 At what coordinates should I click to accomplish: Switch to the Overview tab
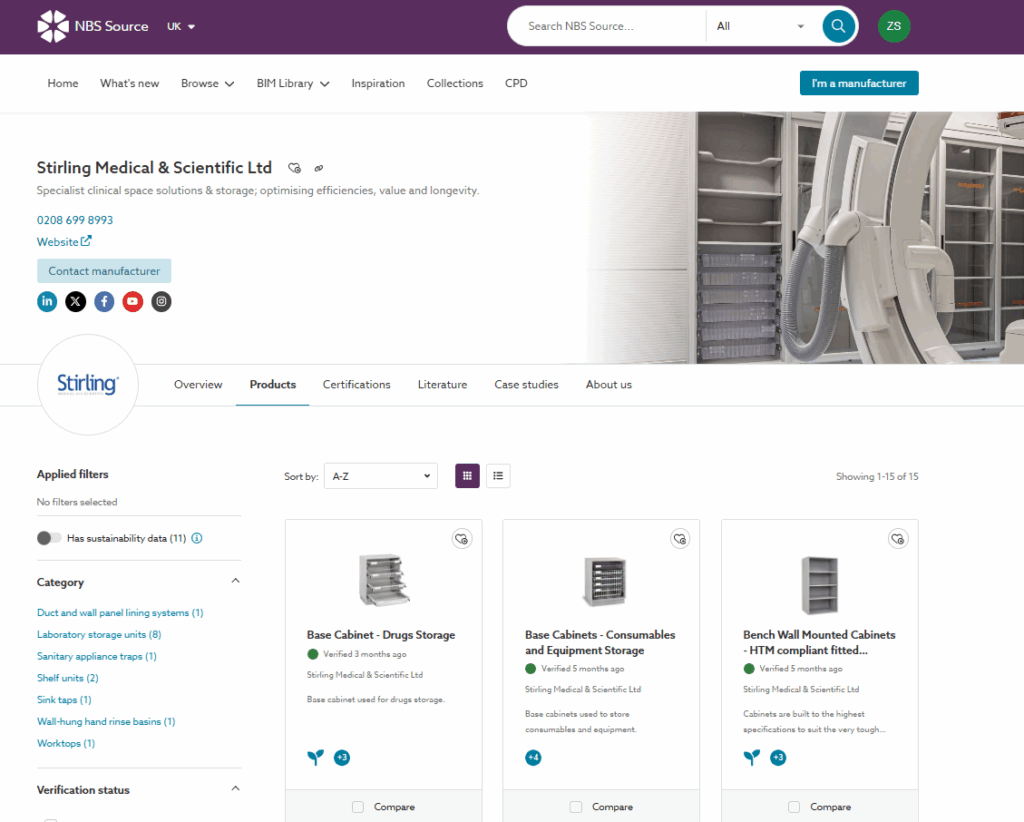[x=198, y=385]
